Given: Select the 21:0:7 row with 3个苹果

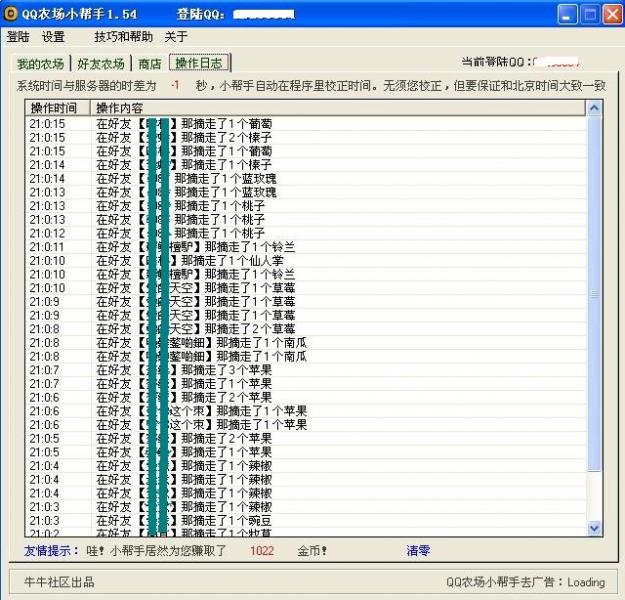Looking at the screenshot, I should pos(305,370).
